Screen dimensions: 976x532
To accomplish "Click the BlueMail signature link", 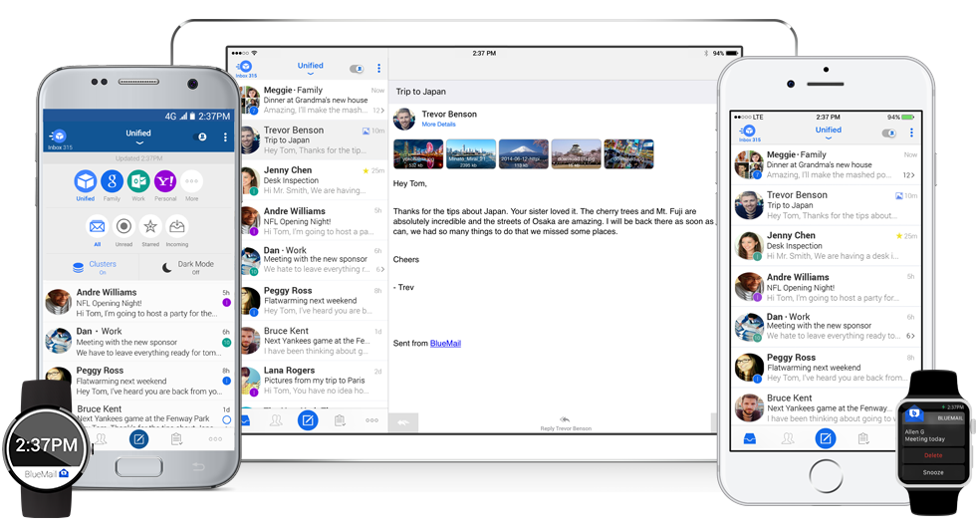I will click(x=445, y=343).
